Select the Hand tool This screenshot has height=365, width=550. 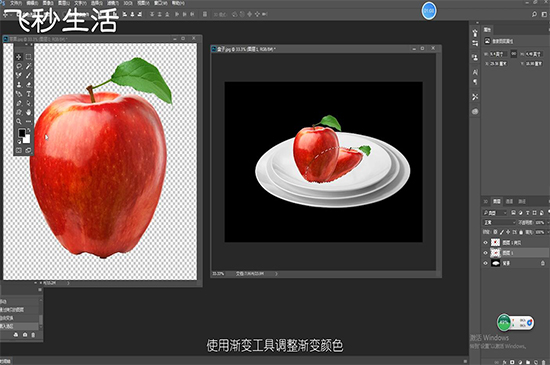pos(28,112)
